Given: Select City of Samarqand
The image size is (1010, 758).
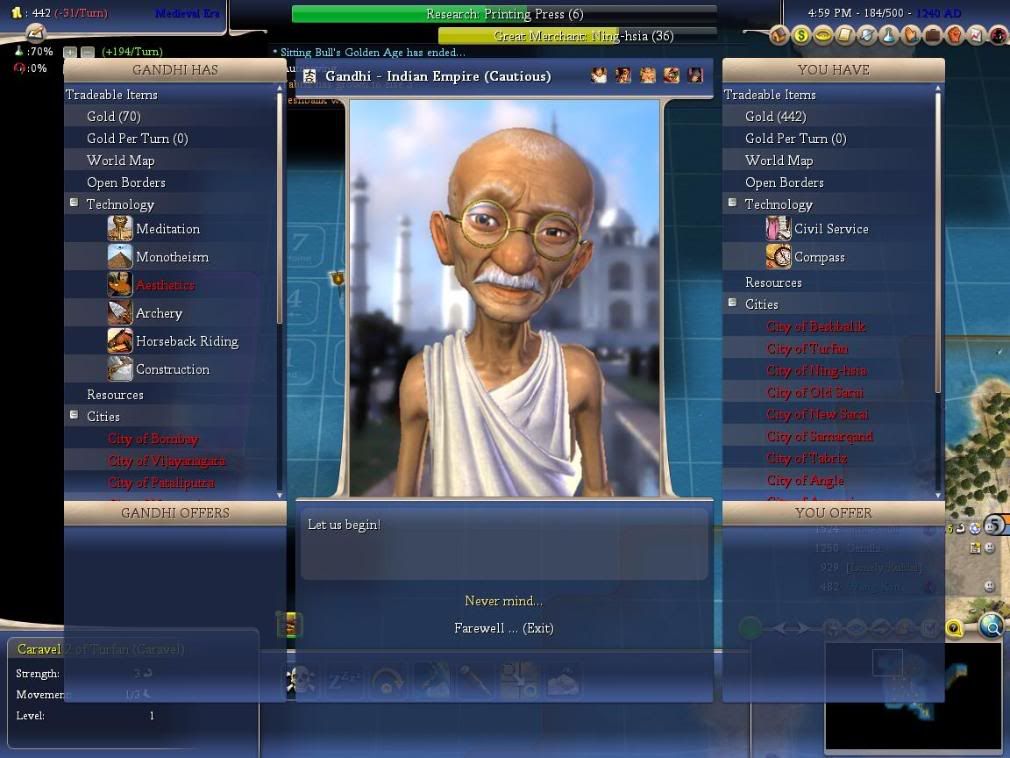Looking at the screenshot, I should tap(819, 436).
